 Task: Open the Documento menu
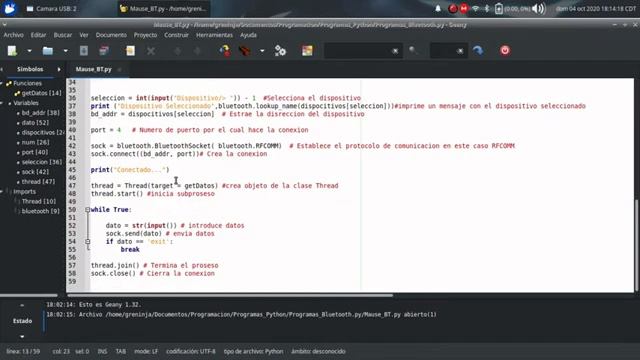coord(111,35)
